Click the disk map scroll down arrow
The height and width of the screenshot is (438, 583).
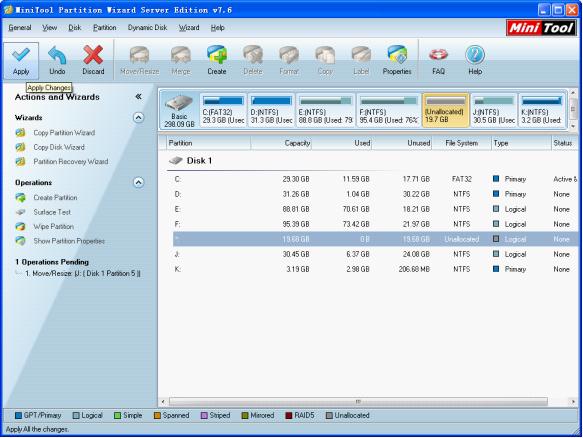click(x=573, y=126)
